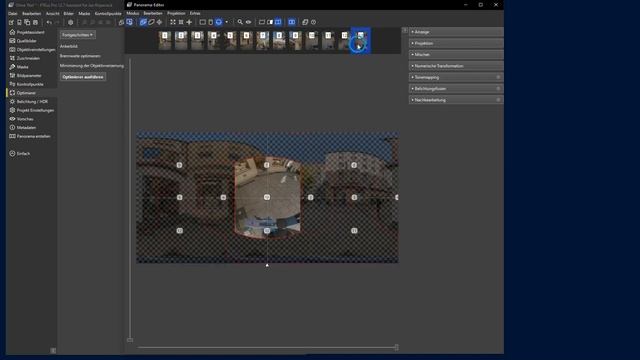Click the detach window icon in editor toolbar

click(305, 22)
